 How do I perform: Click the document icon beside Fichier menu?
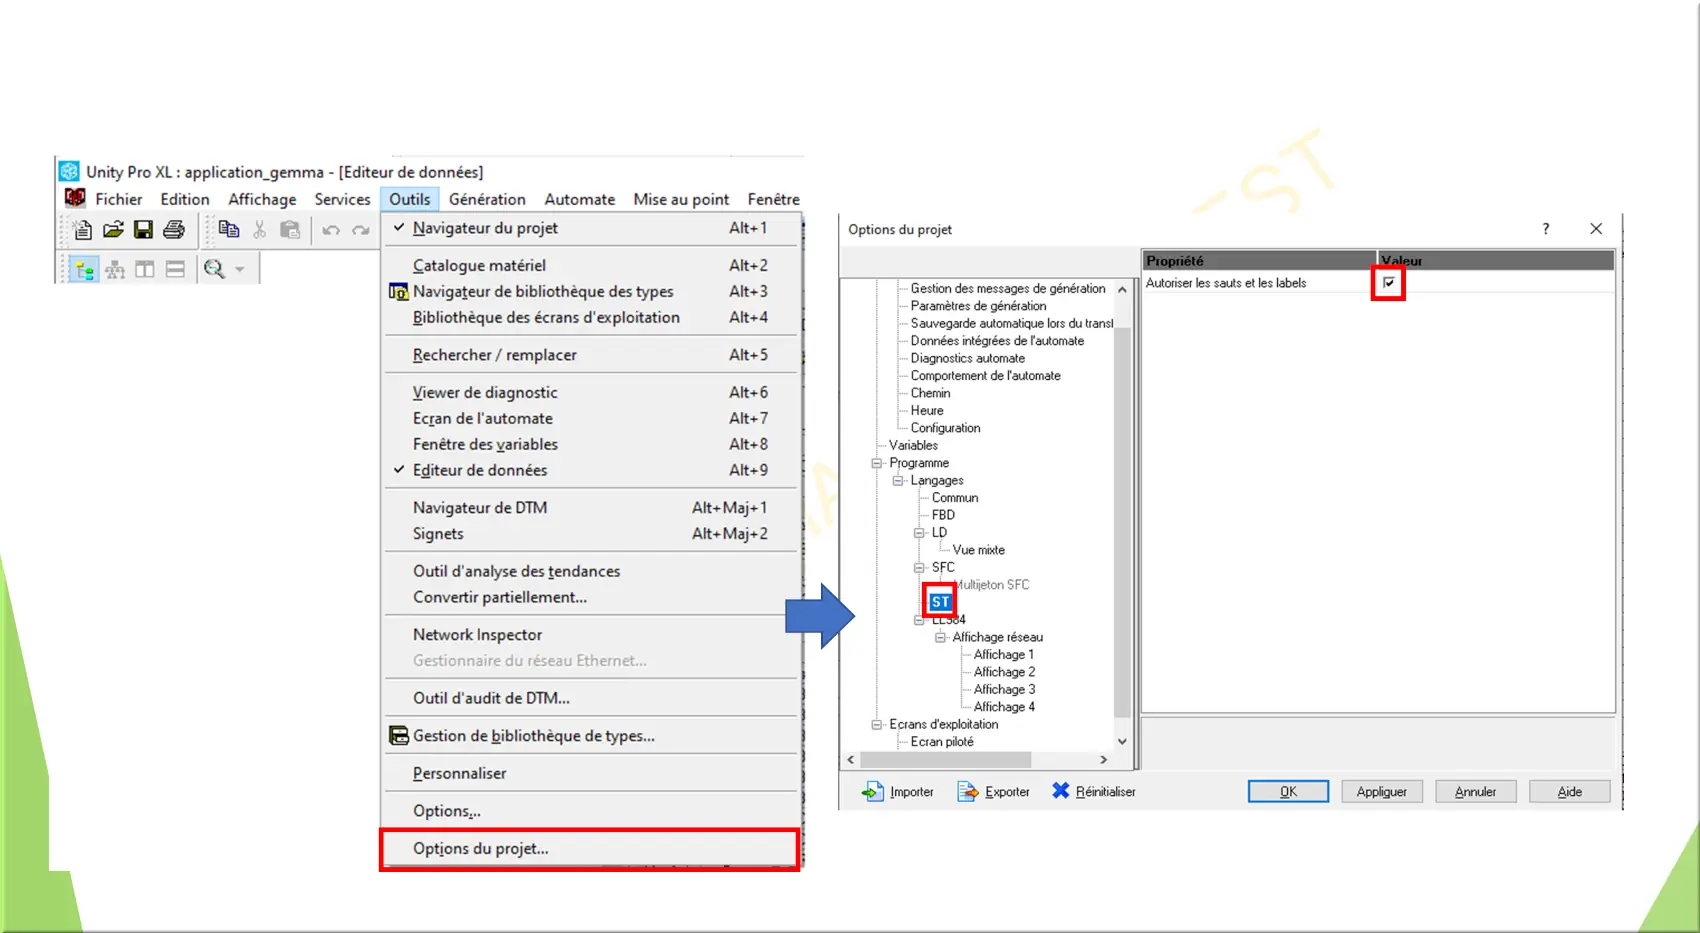tap(75, 198)
